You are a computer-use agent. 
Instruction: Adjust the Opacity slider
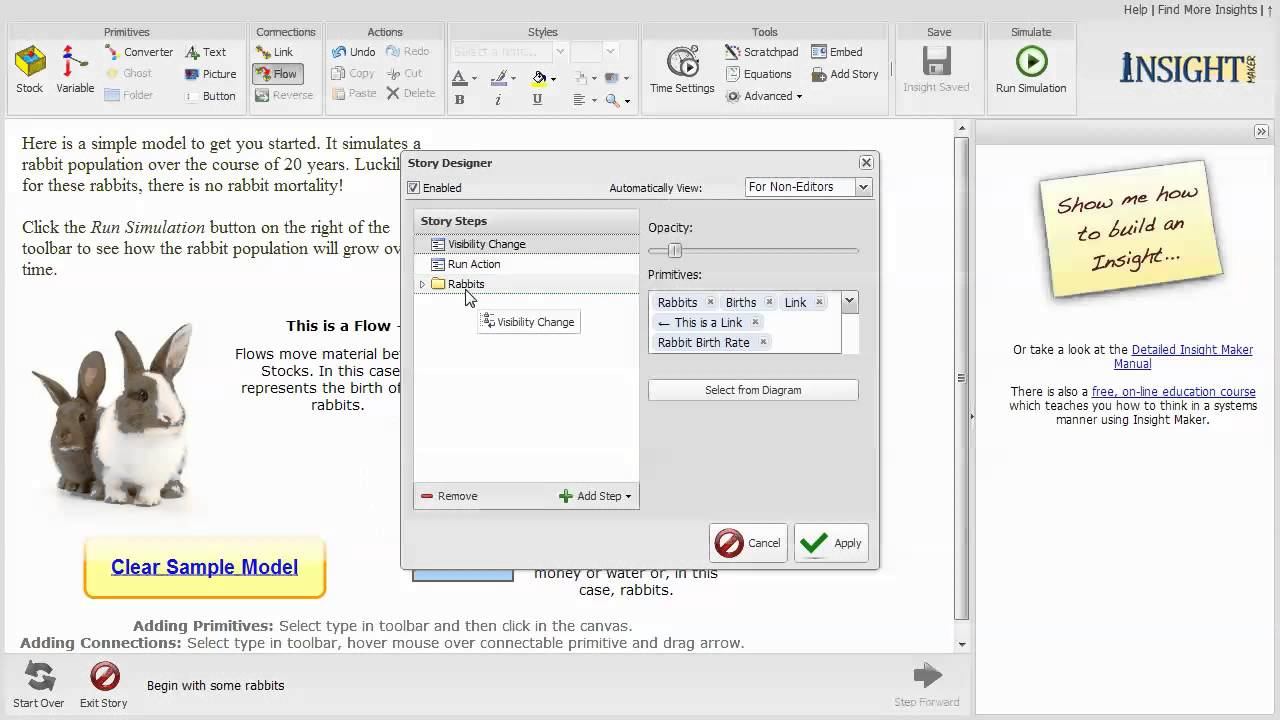[x=675, y=250]
